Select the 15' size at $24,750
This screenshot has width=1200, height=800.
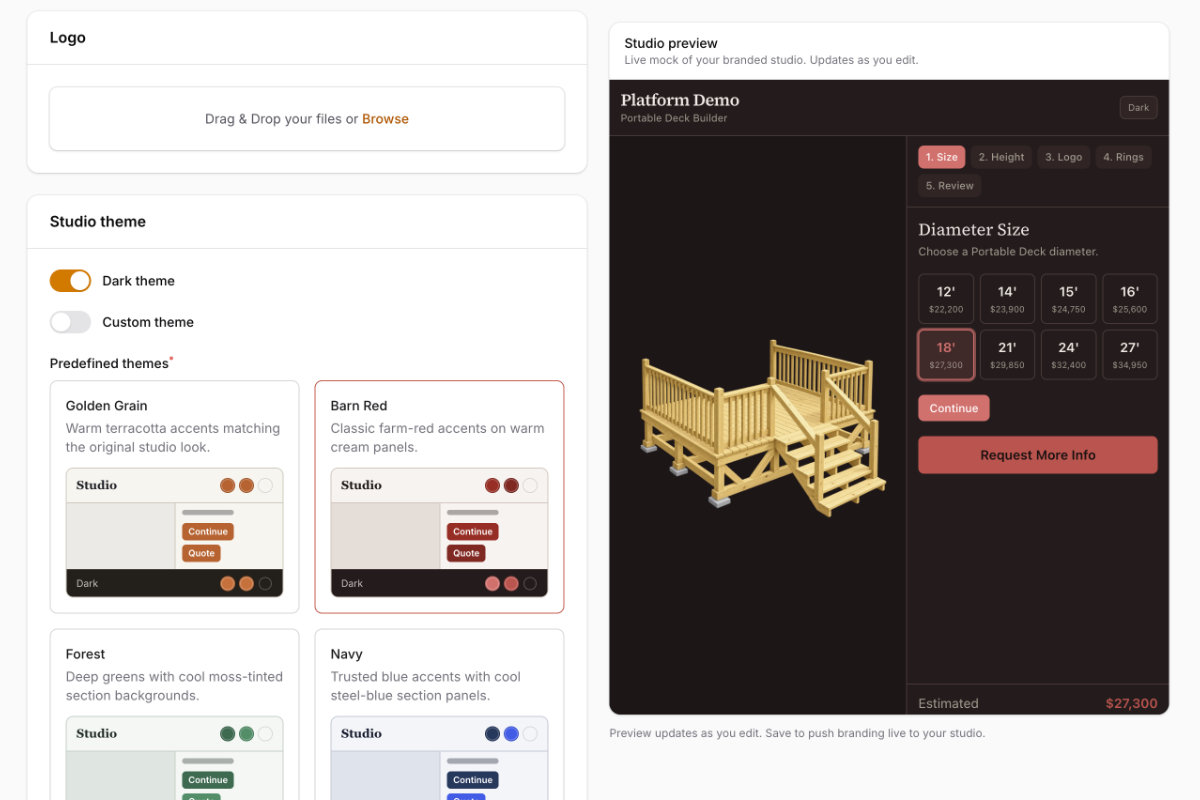1068,299
